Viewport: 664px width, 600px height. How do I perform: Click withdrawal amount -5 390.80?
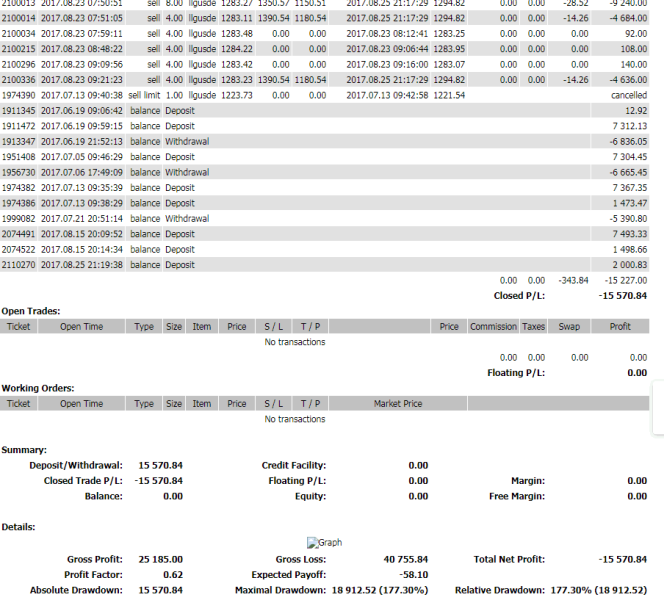(628, 218)
